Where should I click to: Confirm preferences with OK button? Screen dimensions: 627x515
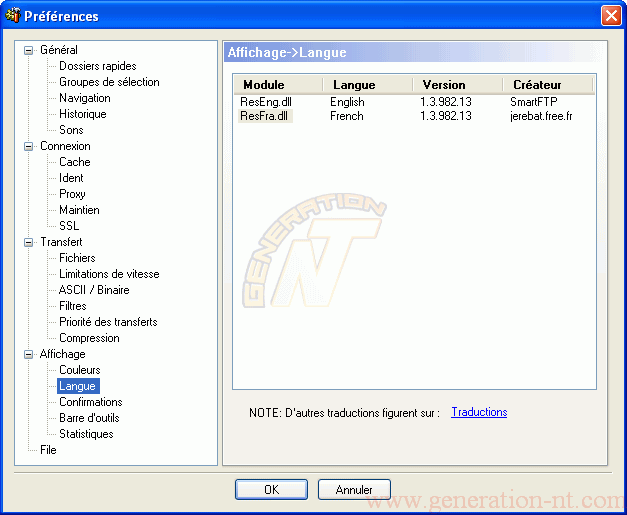[272, 489]
